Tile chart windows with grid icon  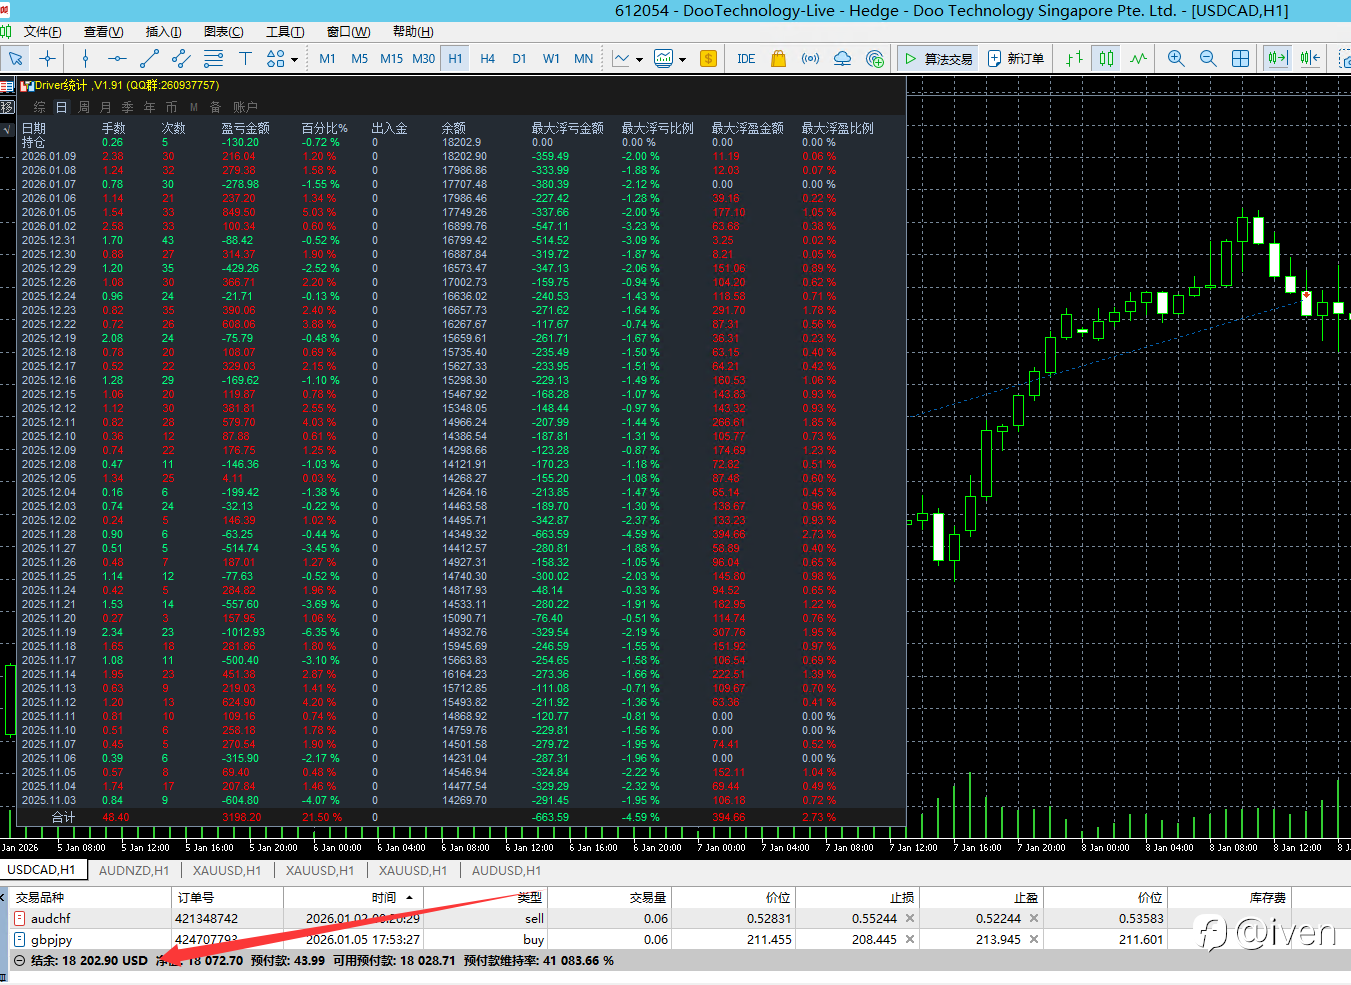point(1240,58)
